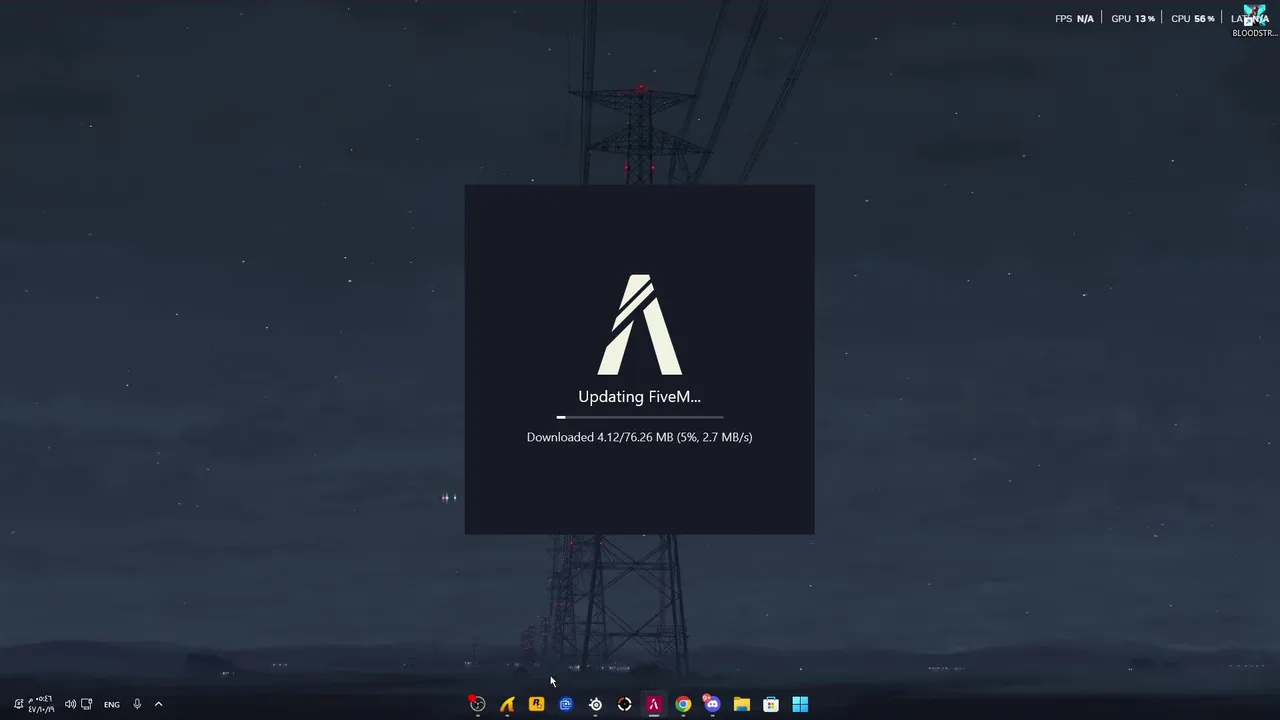Viewport: 1280px width, 720px height.
Task: Click the FPS N/A overlay readout
Action: coord(1074,18)
